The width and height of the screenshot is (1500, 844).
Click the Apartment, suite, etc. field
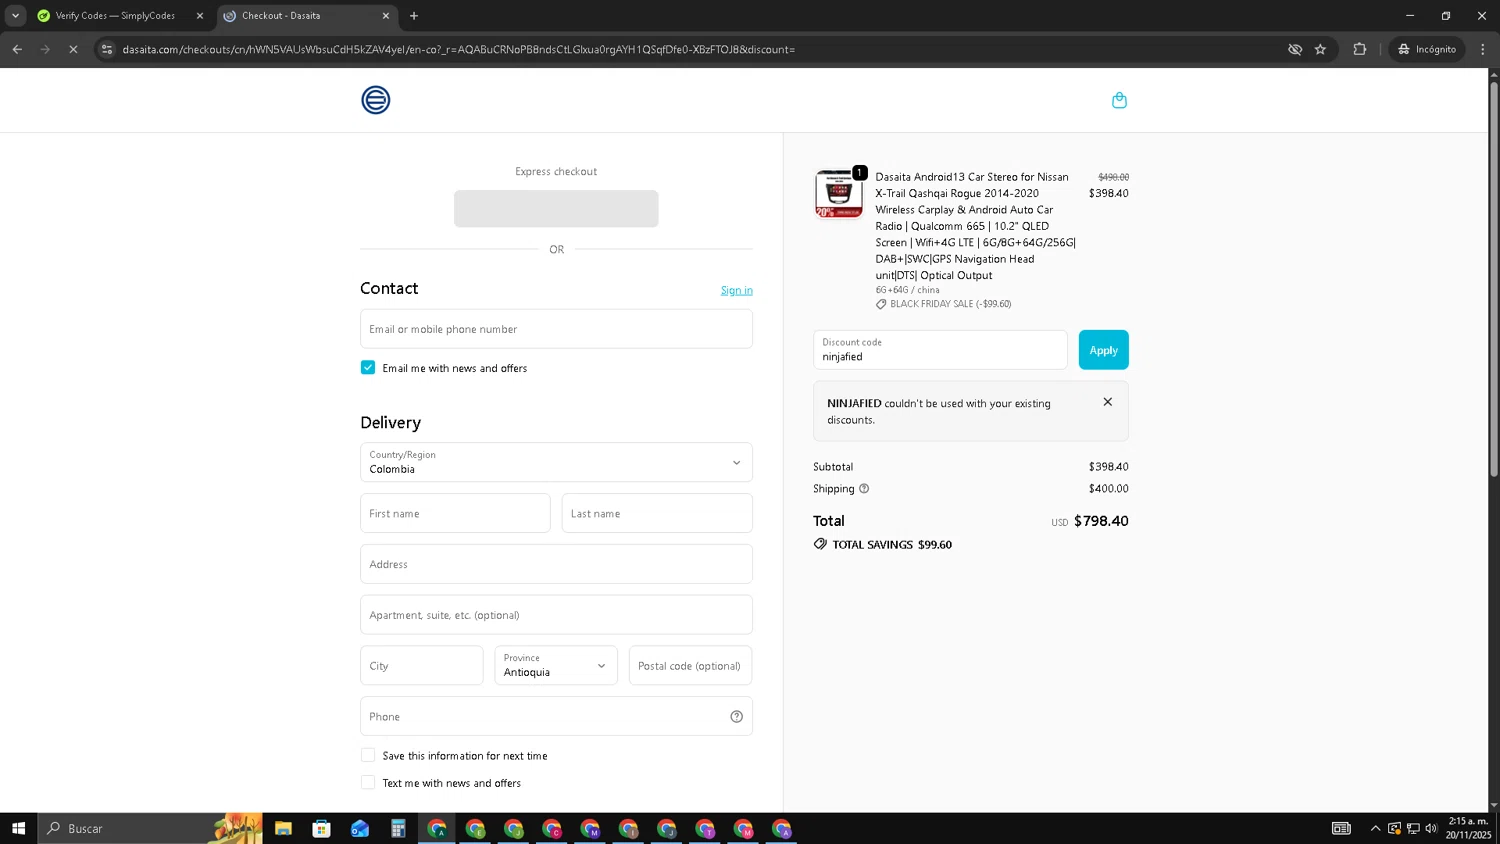tap(556, 615)
